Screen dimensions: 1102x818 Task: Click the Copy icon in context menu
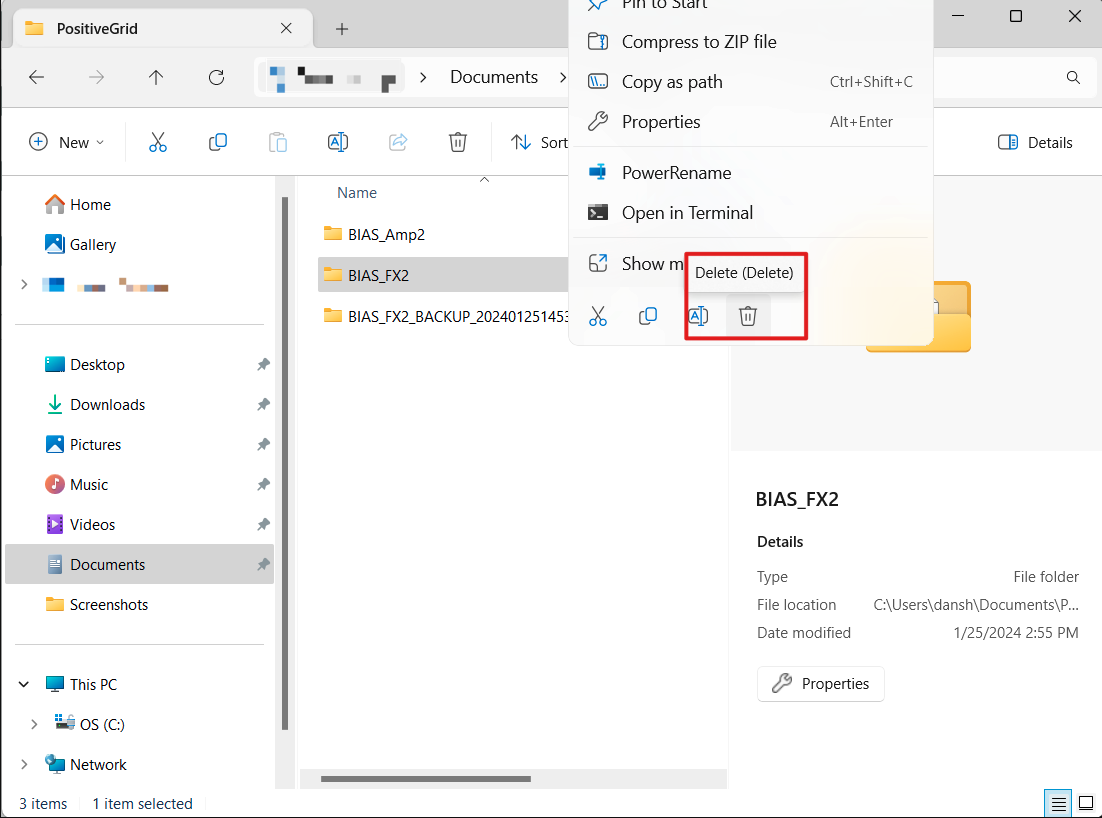[648, 316]
